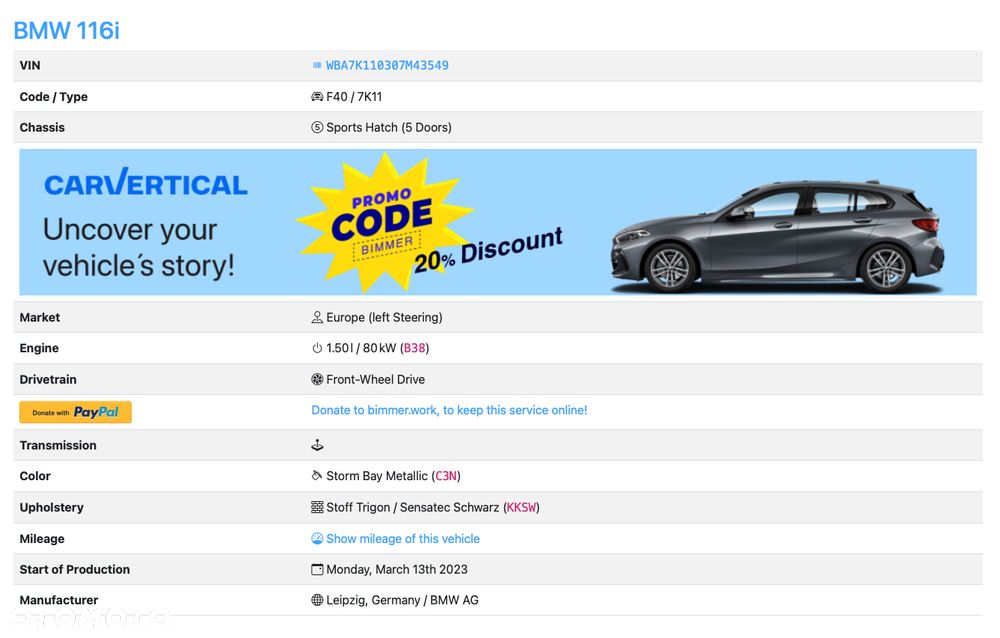Screen dimensions: 1000x638
Task: Click the 'Start of Production' row label
Action: (x=75, y=569)
